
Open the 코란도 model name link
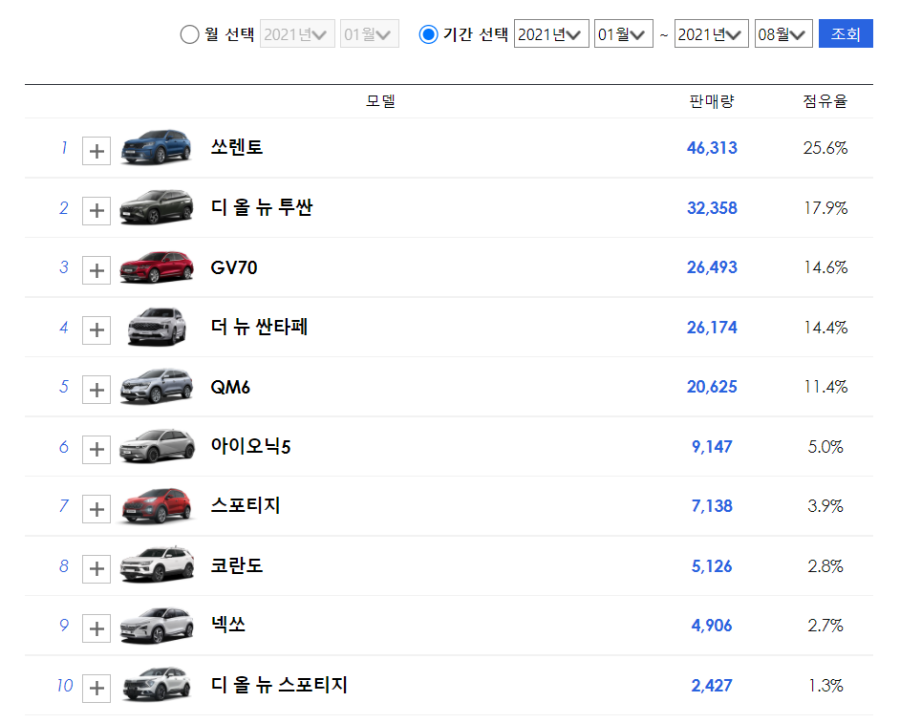236,565
